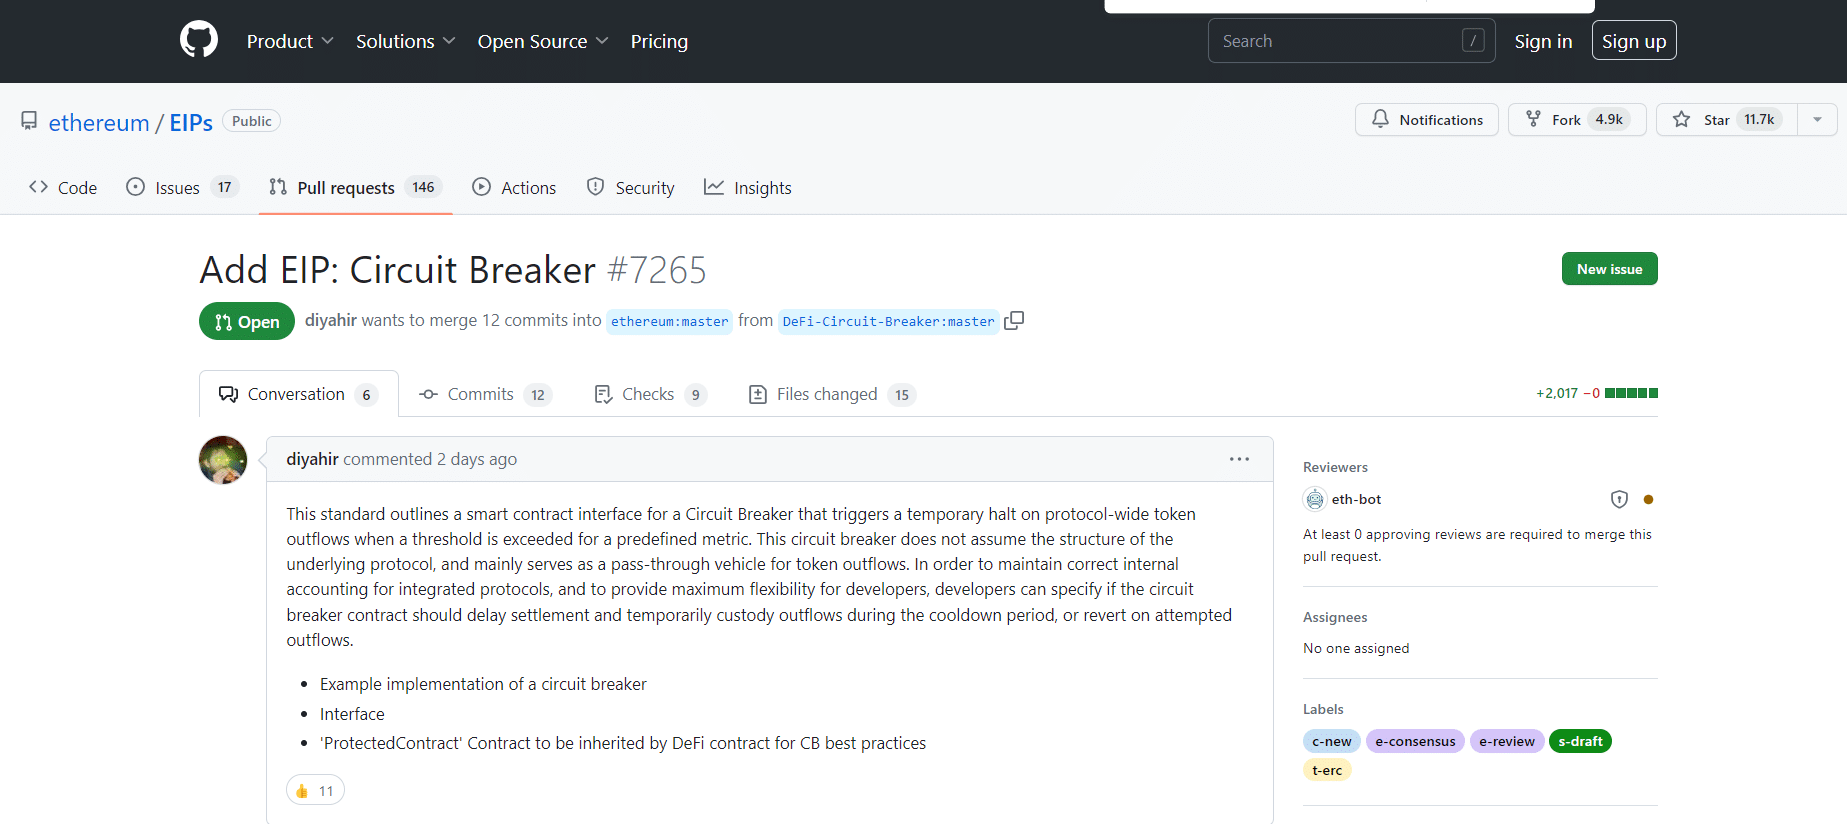Click the DeFi-Circuit-Breaker:master branch link

[888, 321]
